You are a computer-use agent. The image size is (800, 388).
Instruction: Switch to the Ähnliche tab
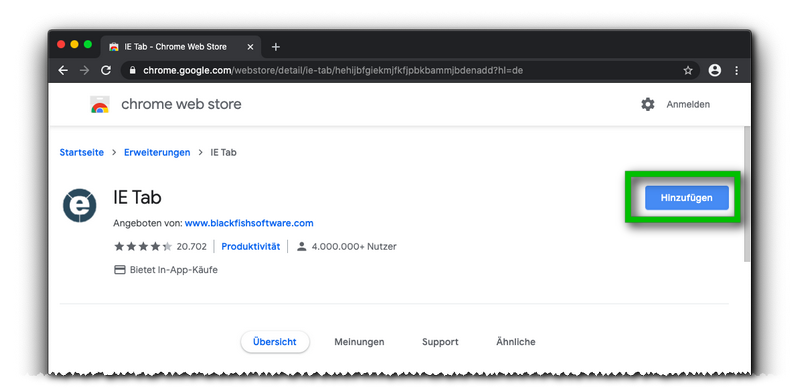pos(515,342)
